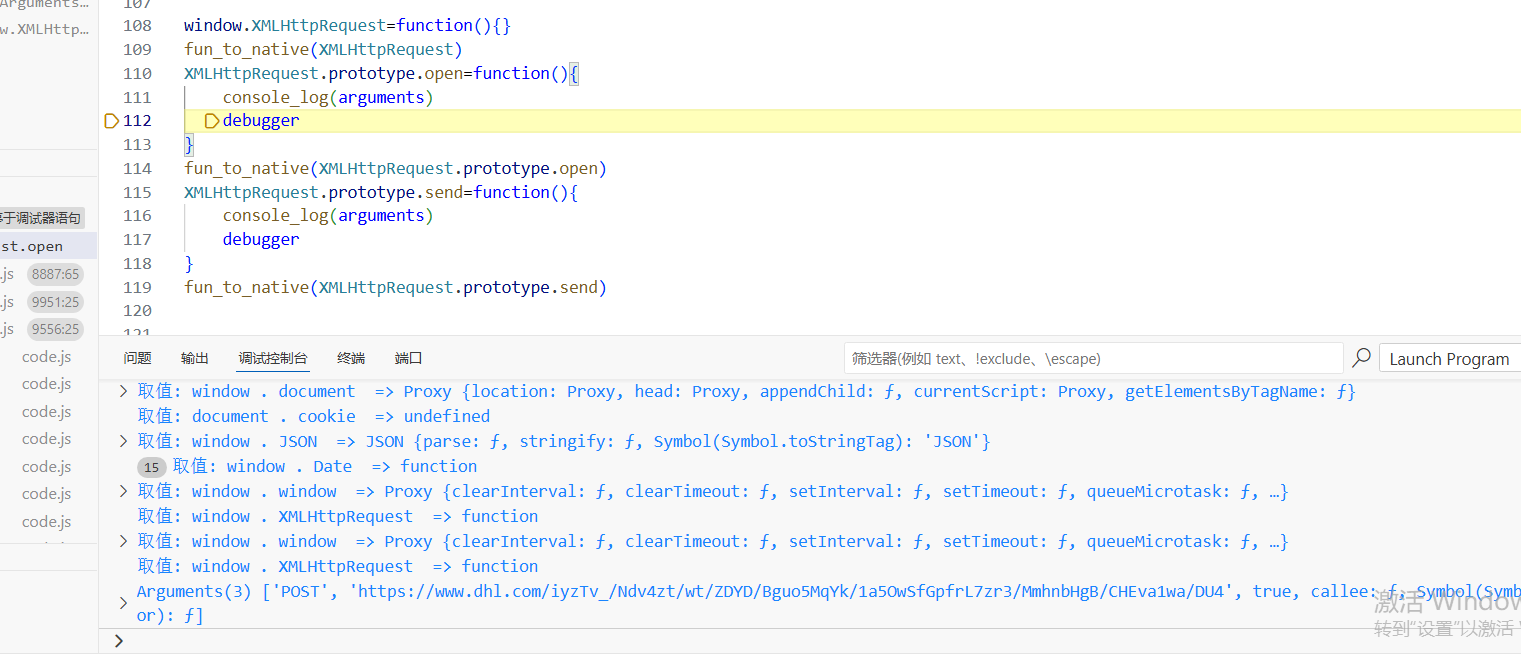
Task: Click the 9556:25 line badge in call stack
Action: point(55,329)
